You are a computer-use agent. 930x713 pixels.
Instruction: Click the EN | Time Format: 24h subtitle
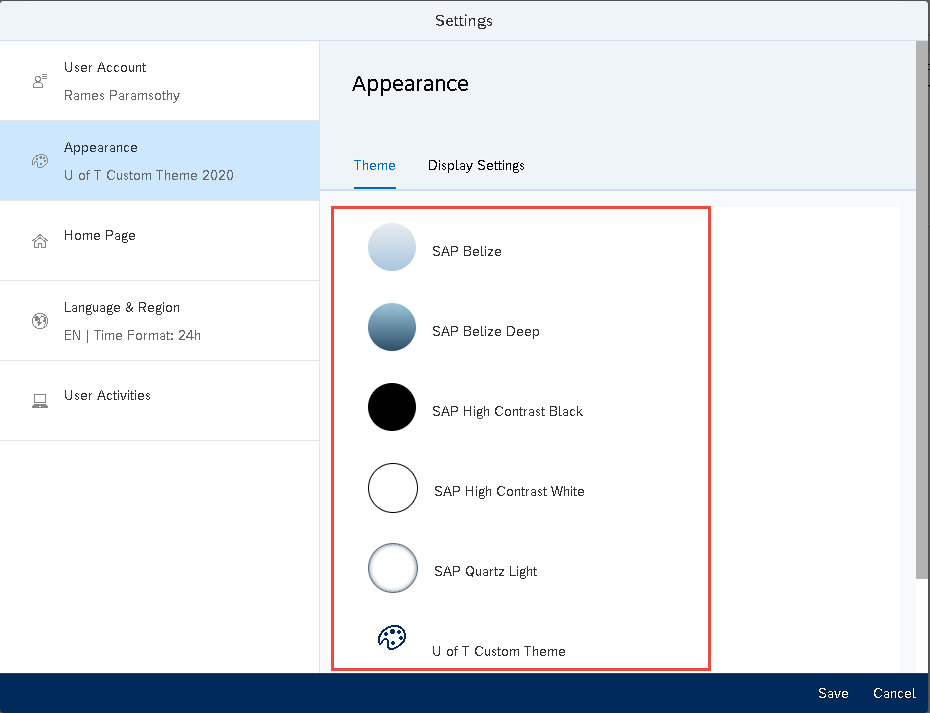point(132,336)
